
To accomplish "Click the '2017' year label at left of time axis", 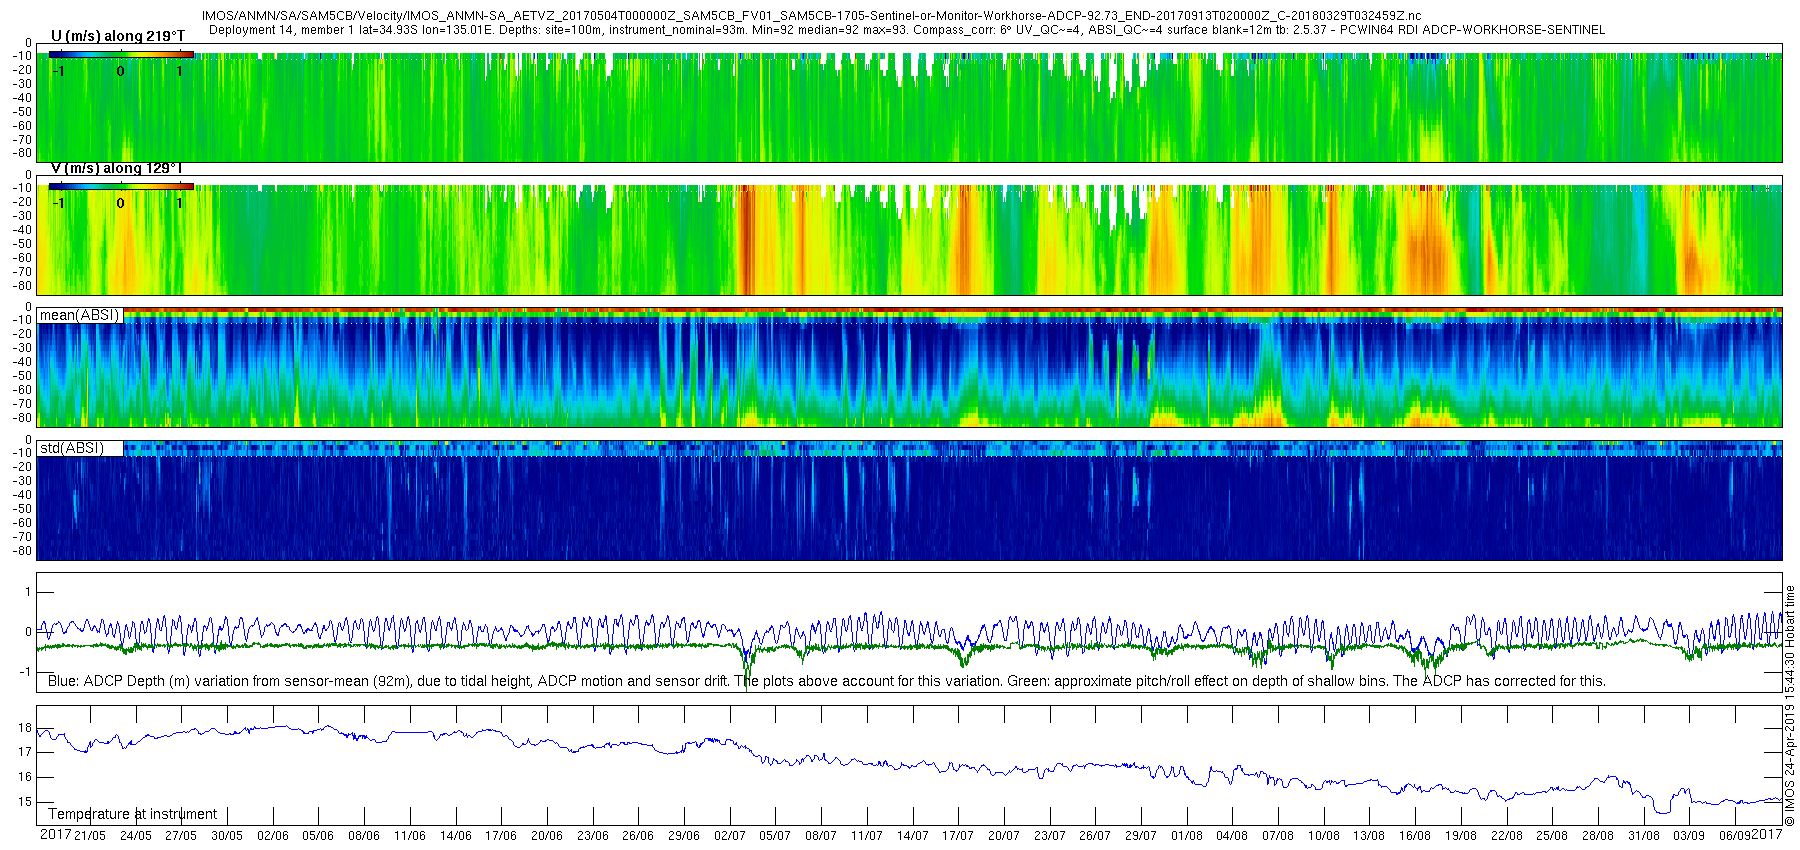I will 55,835.
